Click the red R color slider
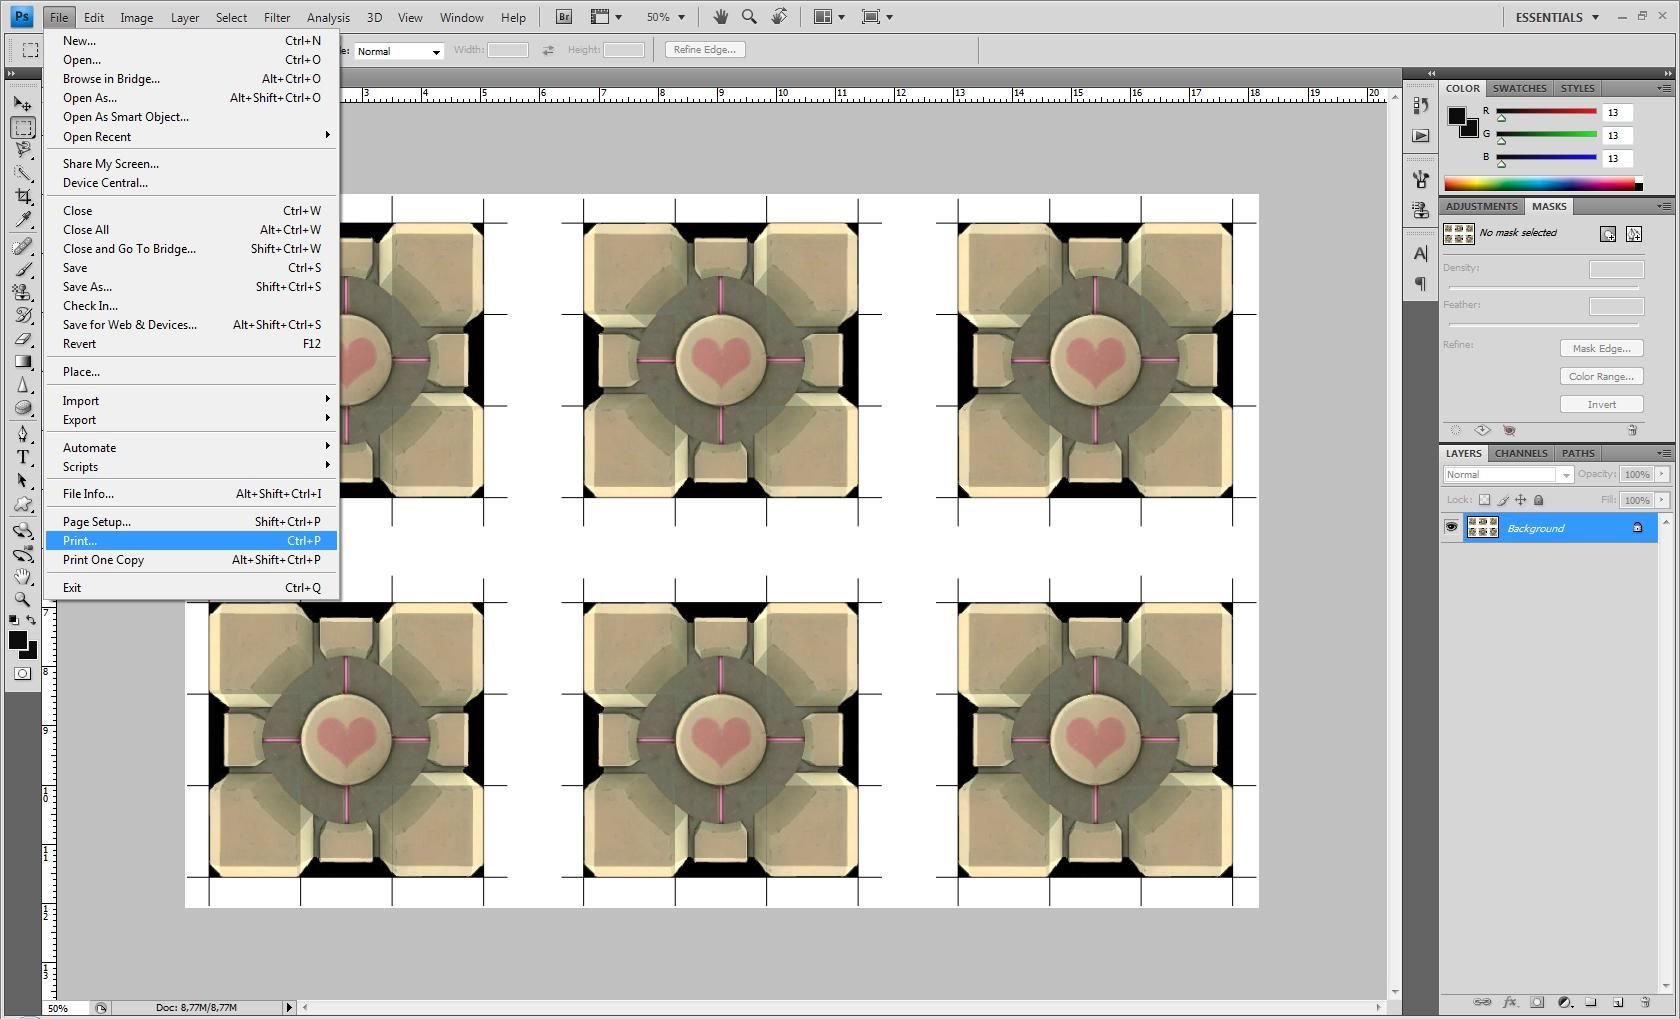1680x1019 pixels. pos(1546,111)
